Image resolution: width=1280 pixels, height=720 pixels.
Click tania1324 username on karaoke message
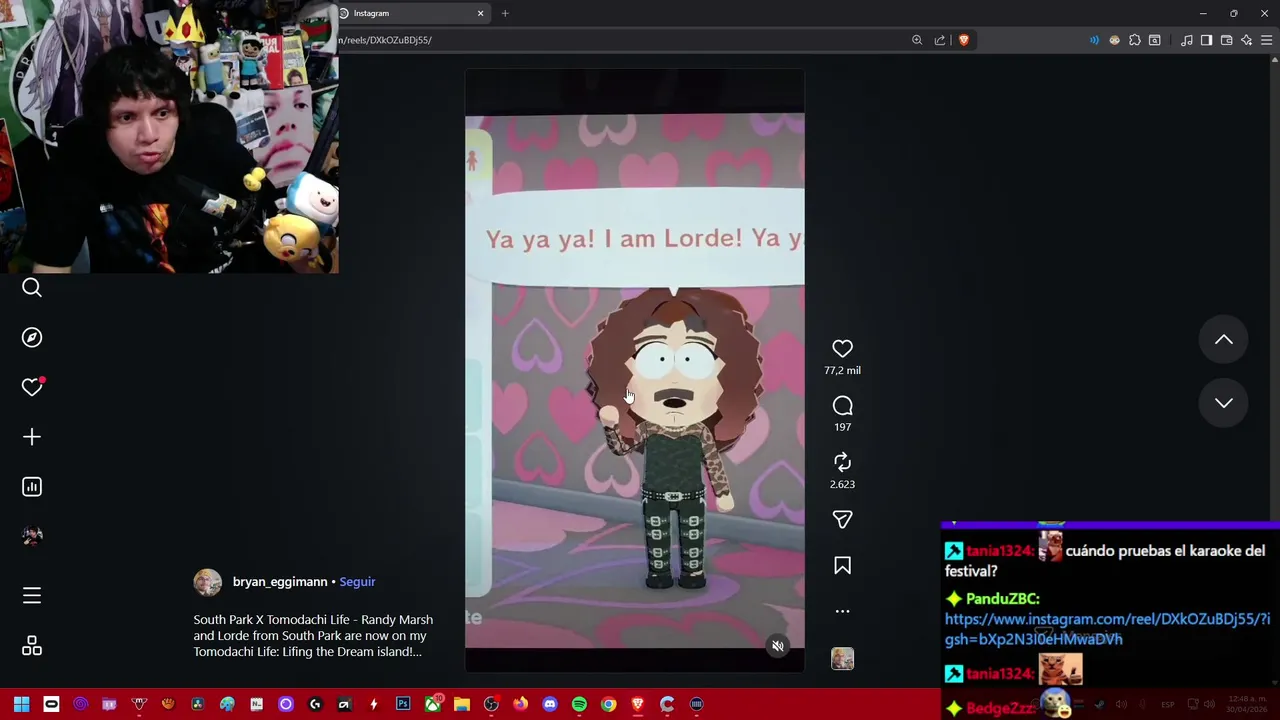999,551
